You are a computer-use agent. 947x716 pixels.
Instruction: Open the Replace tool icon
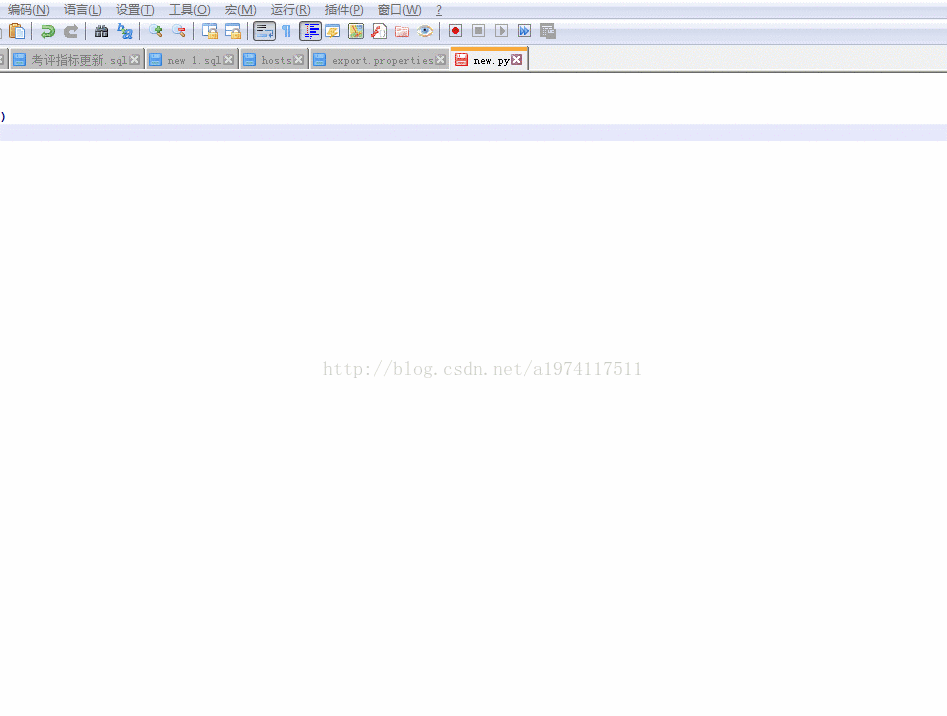pyautogui.click(x=125, y=31)
